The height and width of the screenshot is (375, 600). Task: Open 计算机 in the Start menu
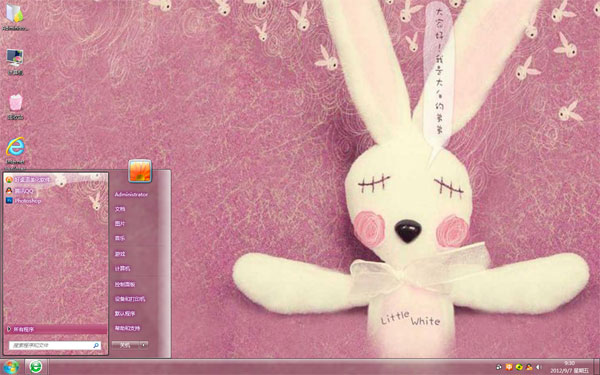click(122, 269)
